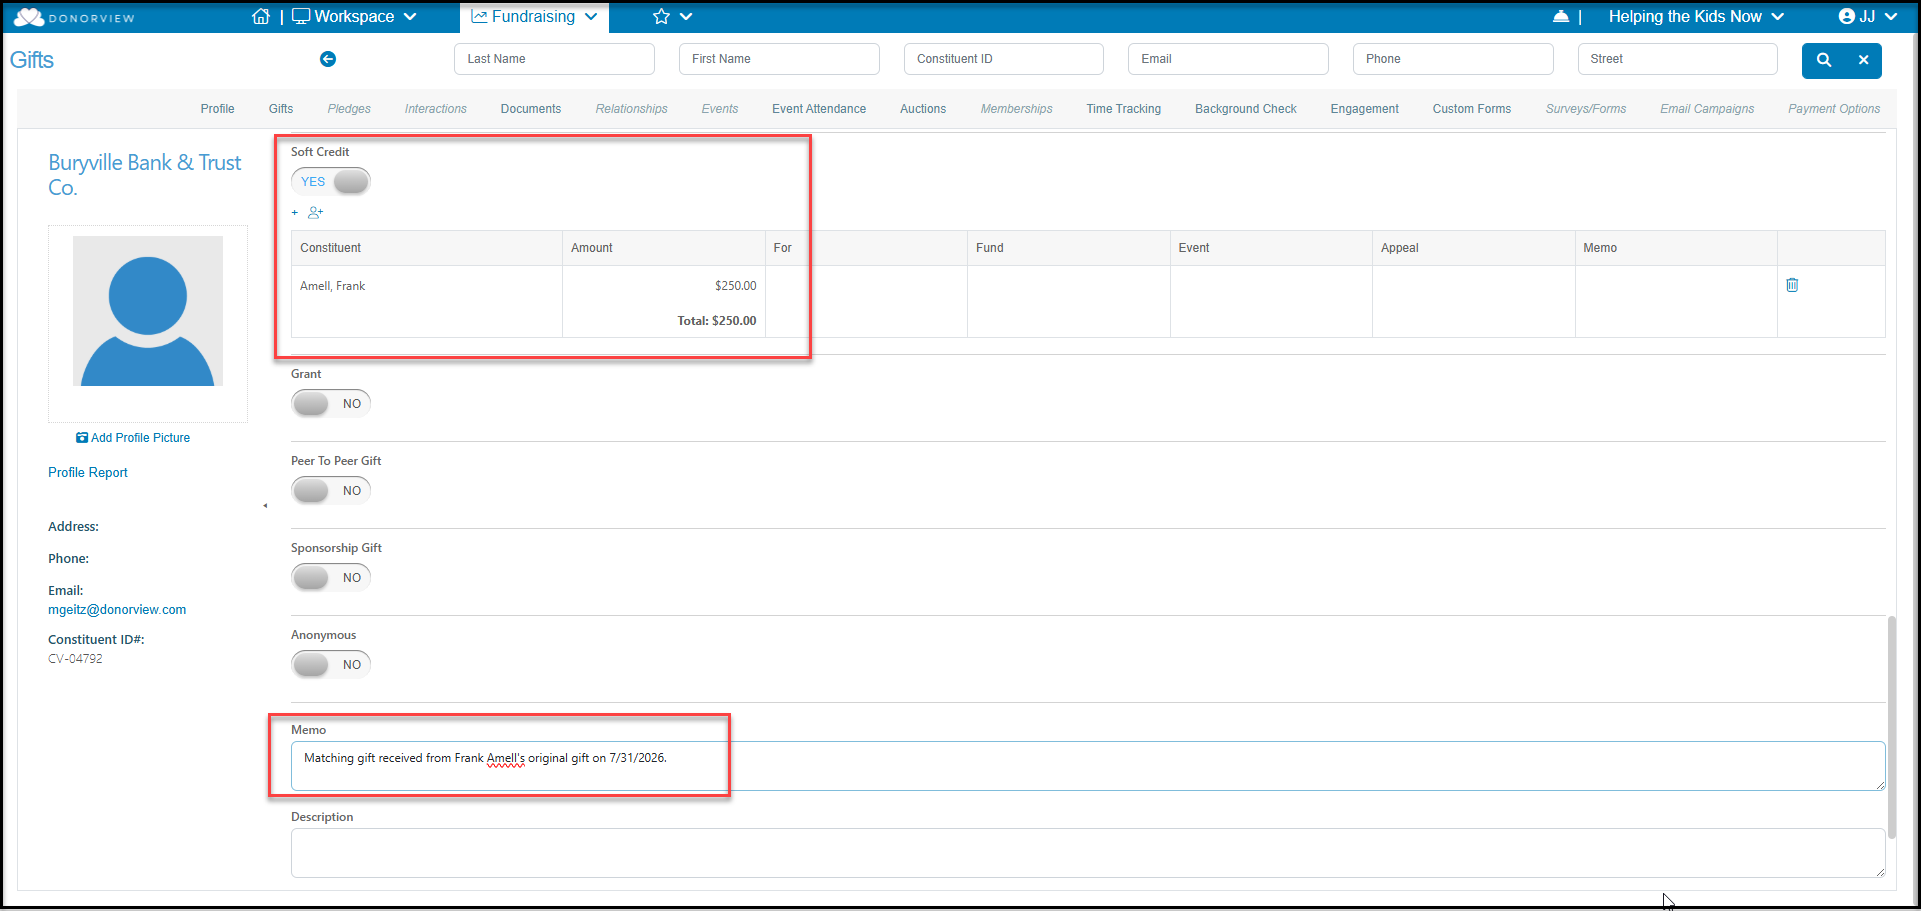1921x911 pixels.
Task: Open the Profile tab
Action: tap(217, 109)
